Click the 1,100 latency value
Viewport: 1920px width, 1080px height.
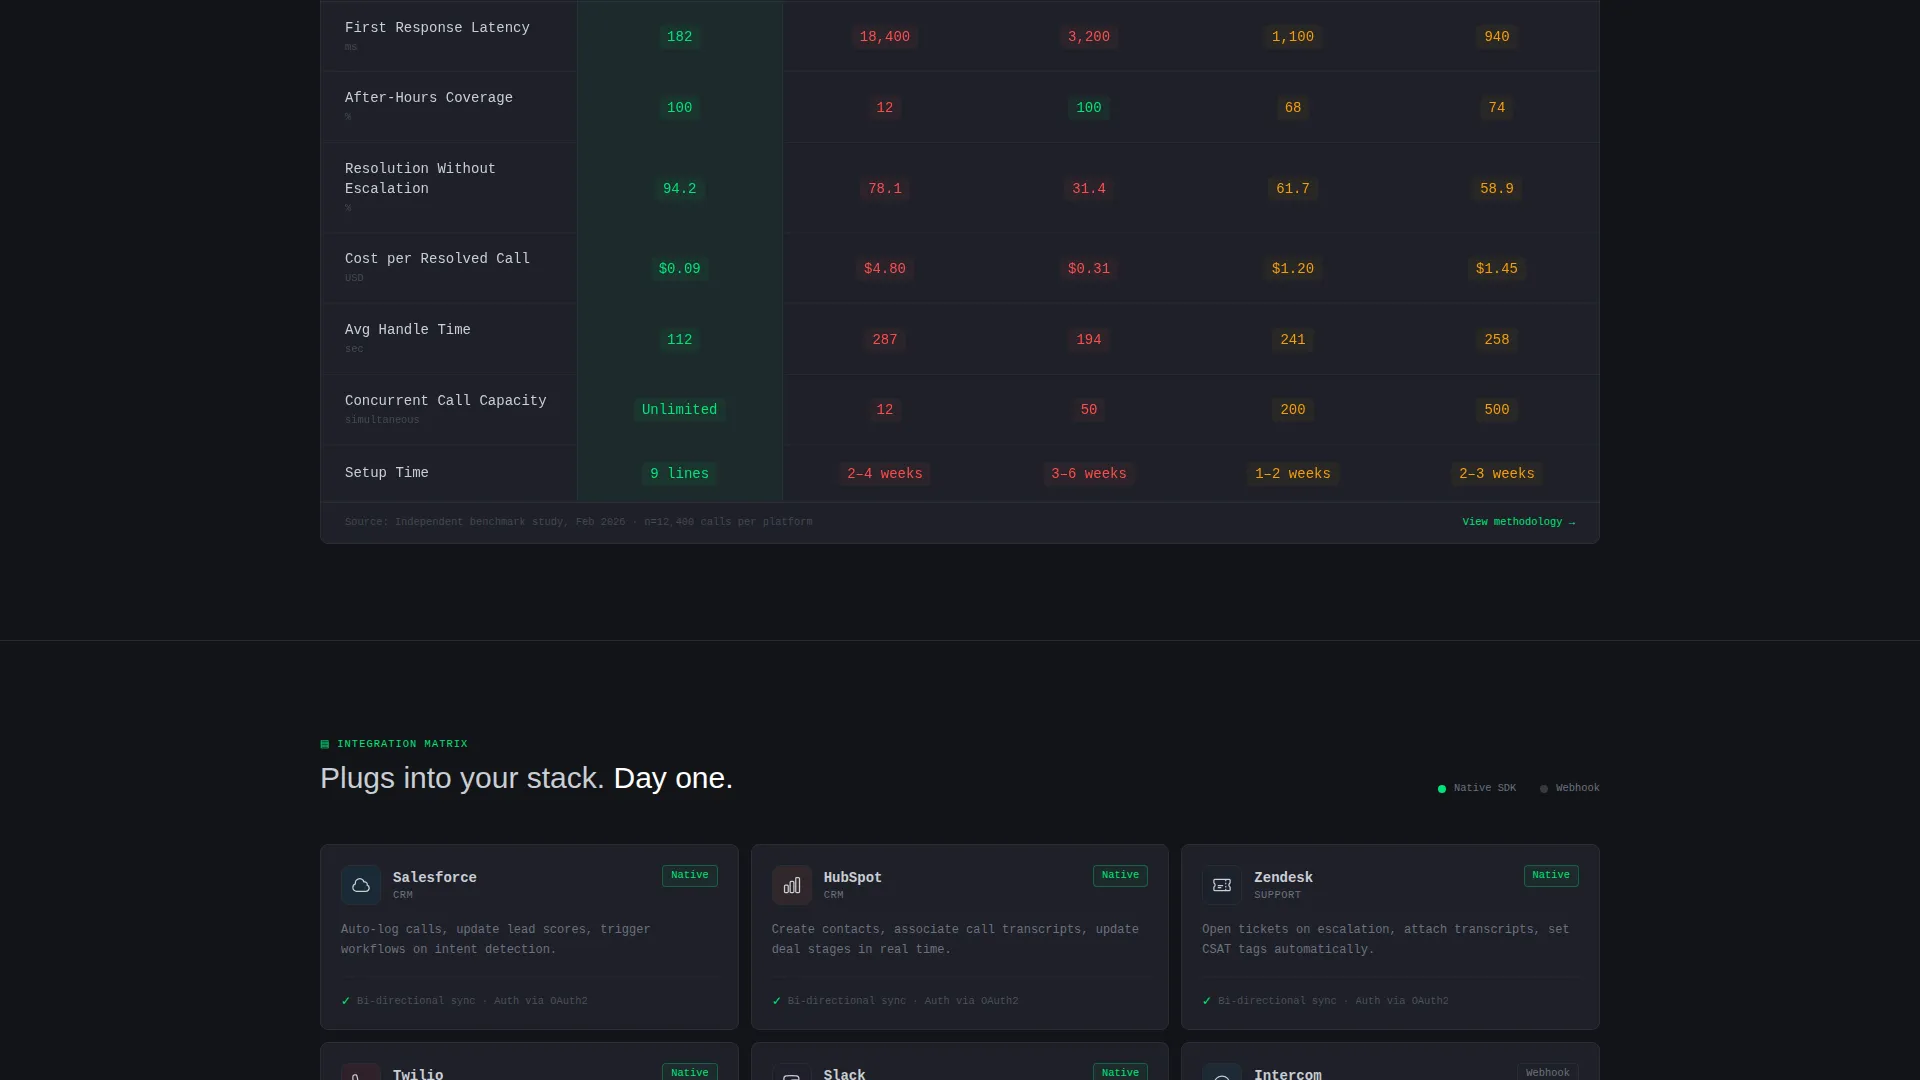pyautogui.click(x=1293, y=37)
